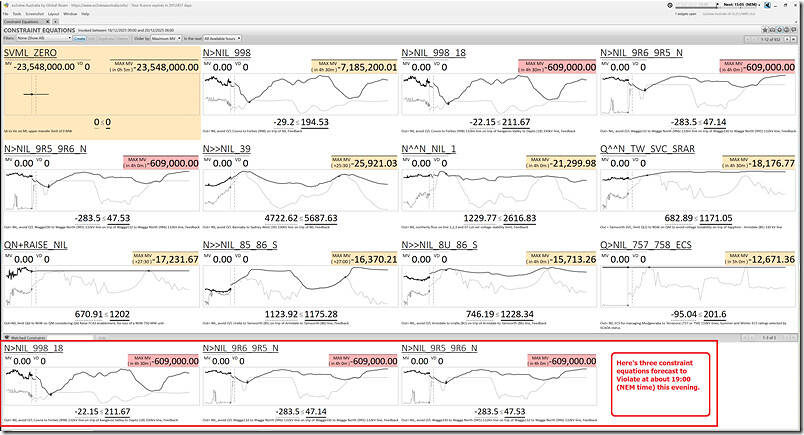Open the All Available hours dropdown

click(222, 38)
